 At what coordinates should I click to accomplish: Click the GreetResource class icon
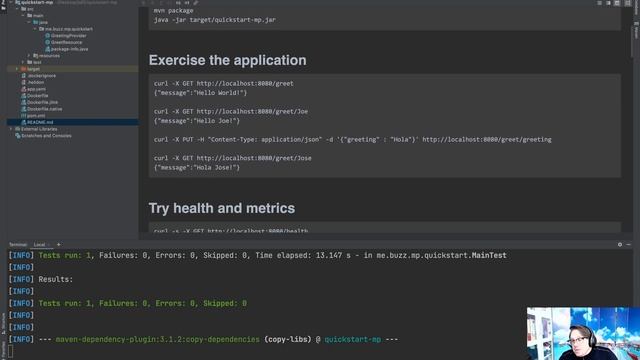tap(47, 42)
